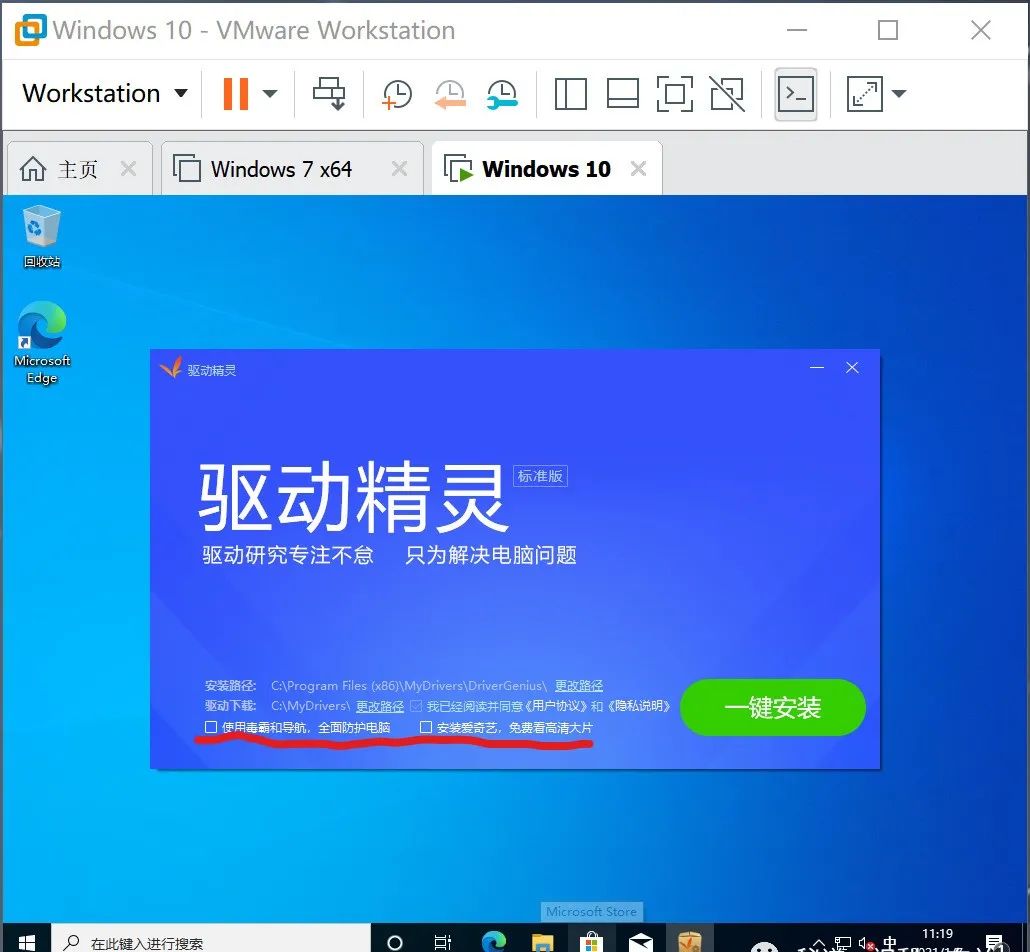Enter Unity mode
The height and width of the screenshot is (952, 1030).
(727, 94)
